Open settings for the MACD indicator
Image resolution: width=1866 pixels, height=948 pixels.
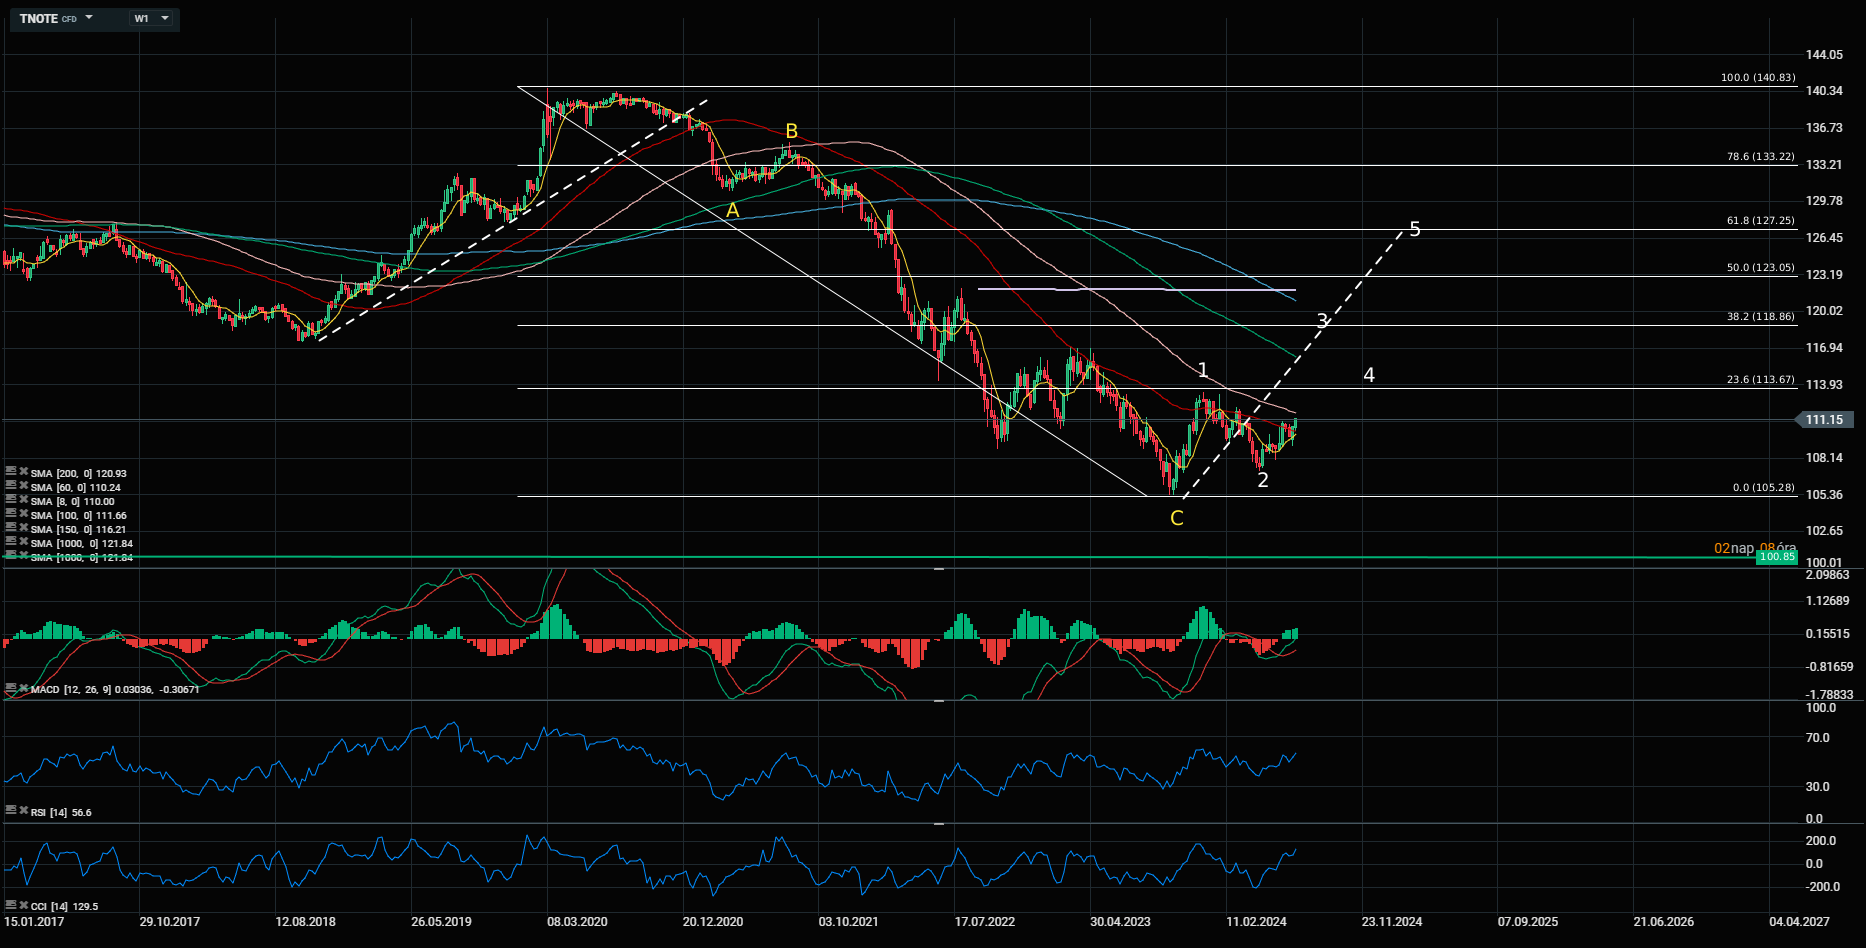pyautogui.click(x=11, y=688)
